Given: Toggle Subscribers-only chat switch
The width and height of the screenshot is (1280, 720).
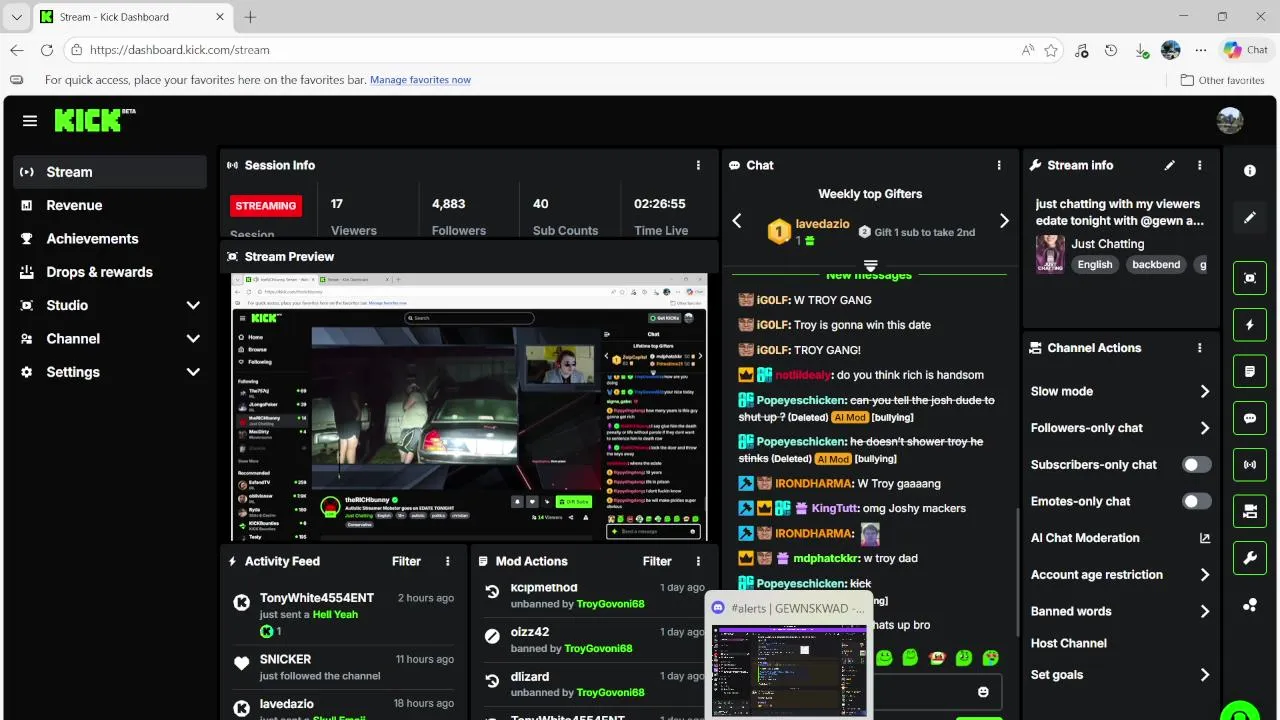Looking at the screenshot, I should pyautogui.click(x=1197, y=465).
